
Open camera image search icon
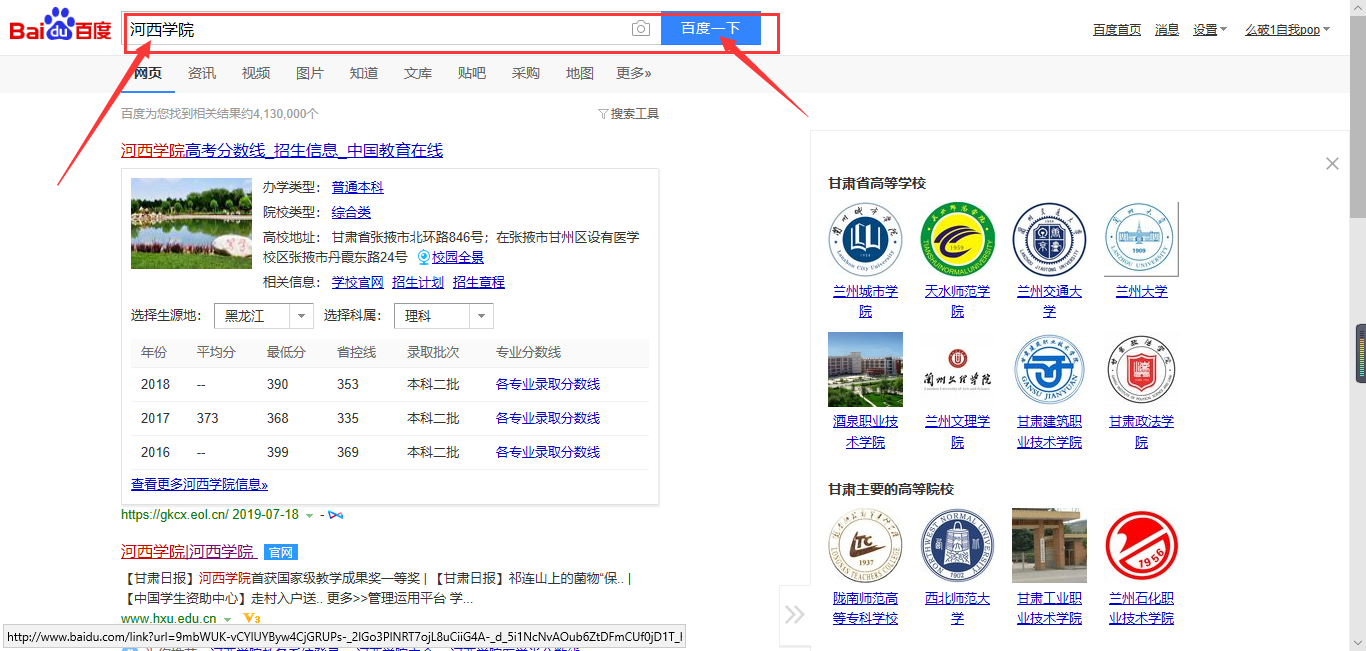[641, 29]
